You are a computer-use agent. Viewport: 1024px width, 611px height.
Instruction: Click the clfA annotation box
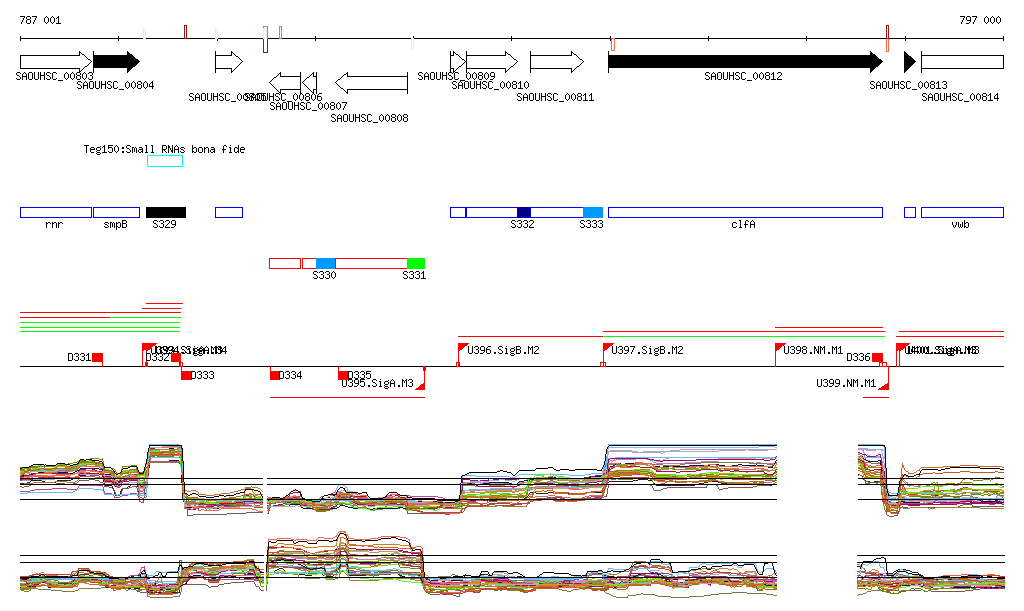click(x=745, y=212)
